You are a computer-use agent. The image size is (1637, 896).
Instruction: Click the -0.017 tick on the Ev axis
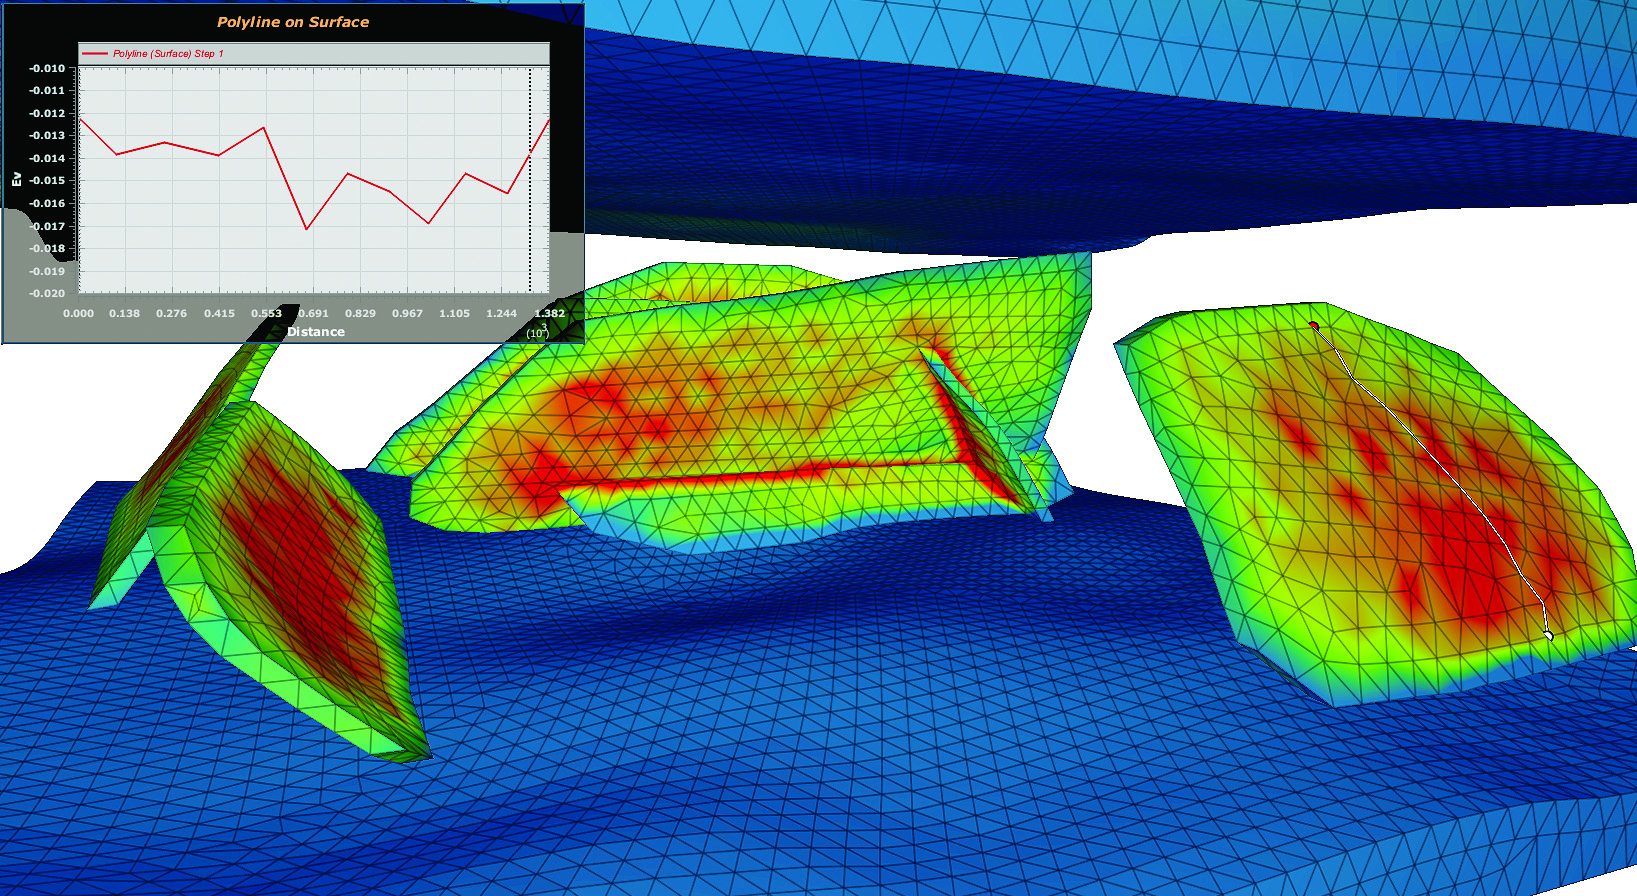coord(47,226)
